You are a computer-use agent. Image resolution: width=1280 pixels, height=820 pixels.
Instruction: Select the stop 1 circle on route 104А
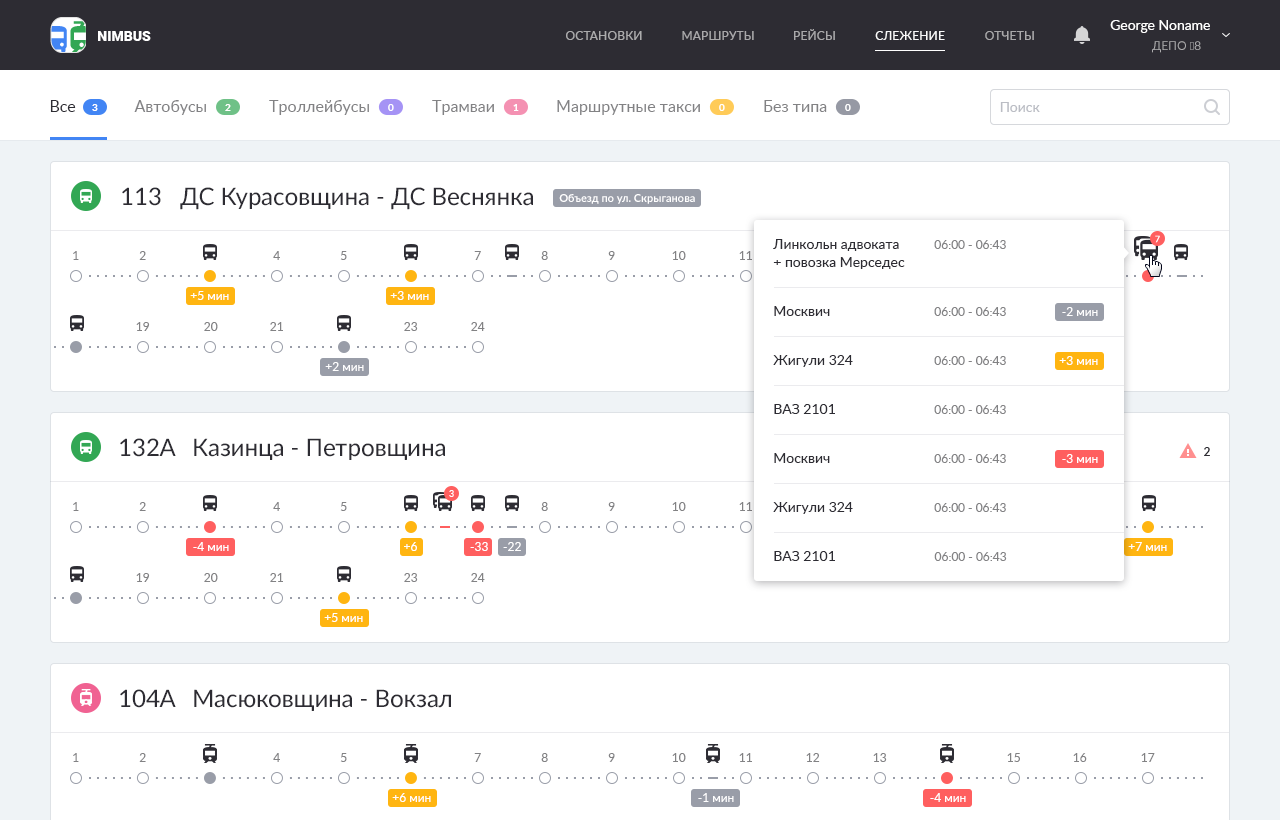coord(75,777)
